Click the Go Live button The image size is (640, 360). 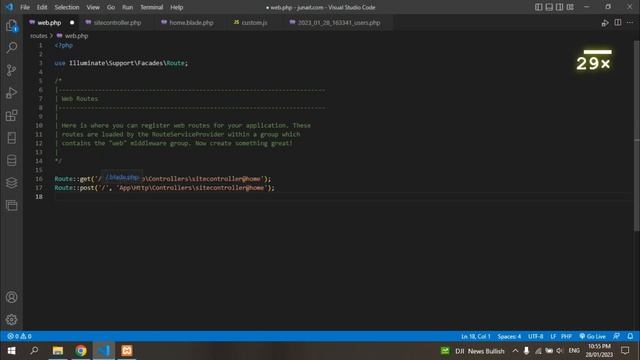[x=592, y=336]
